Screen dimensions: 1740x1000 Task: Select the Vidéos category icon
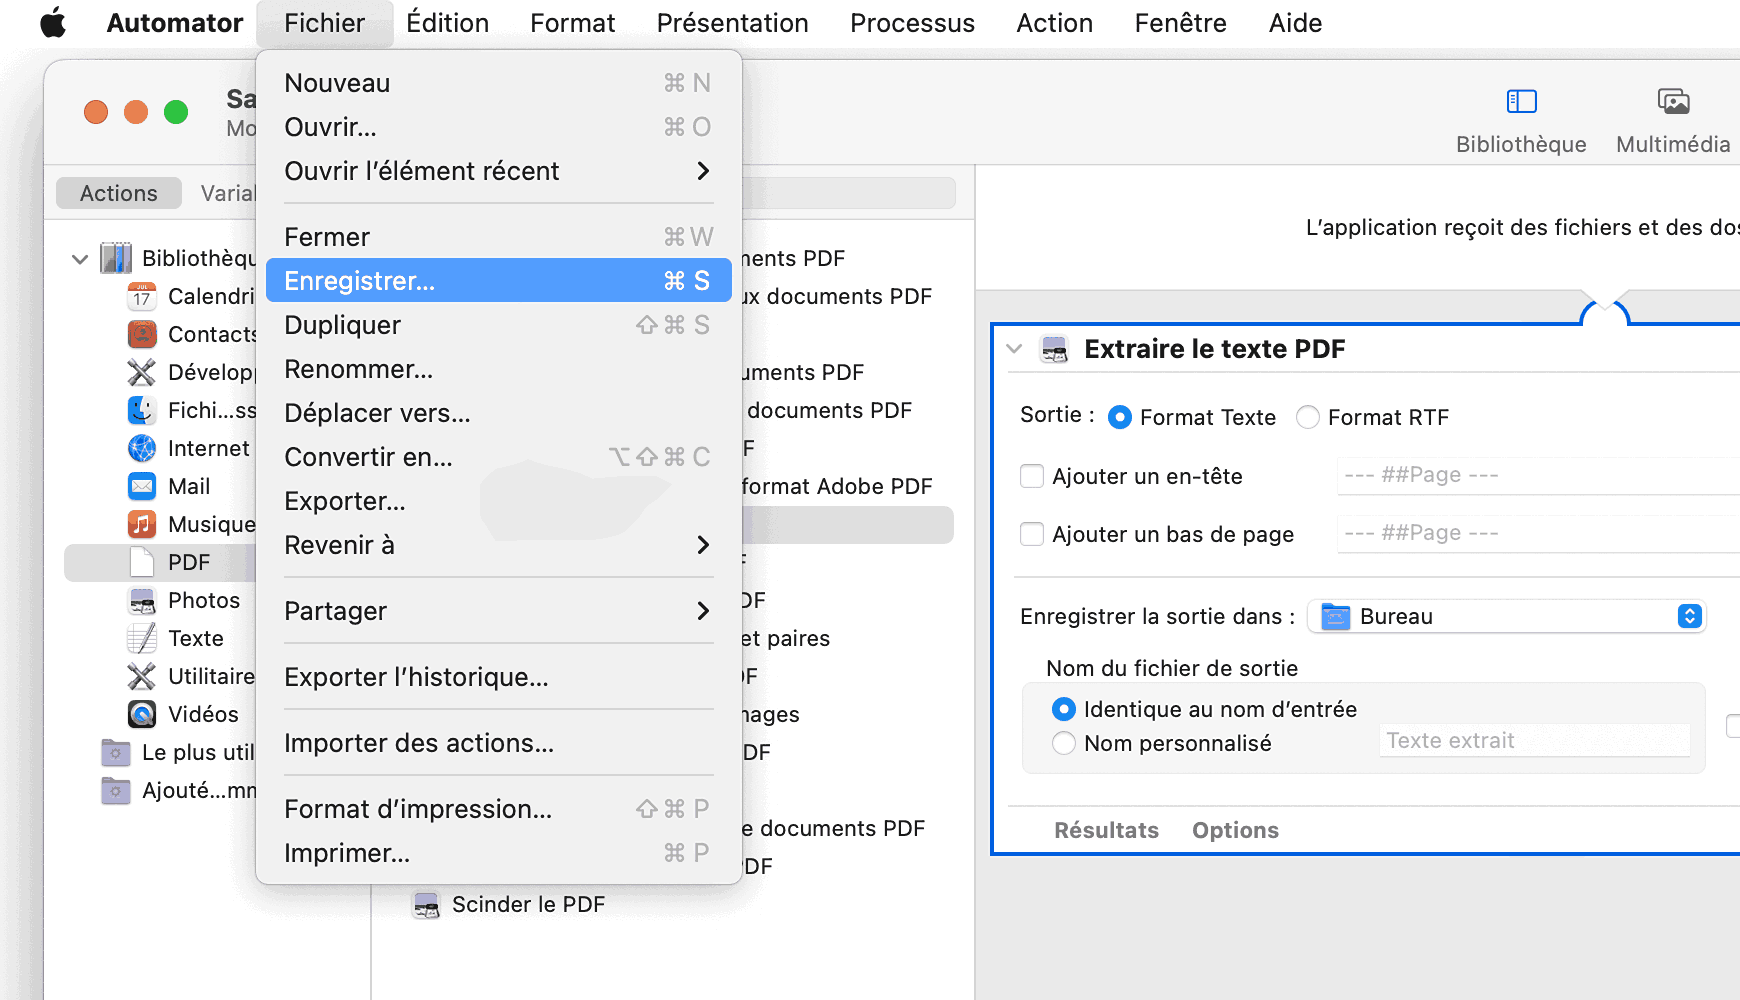click(x=142, y=714)
